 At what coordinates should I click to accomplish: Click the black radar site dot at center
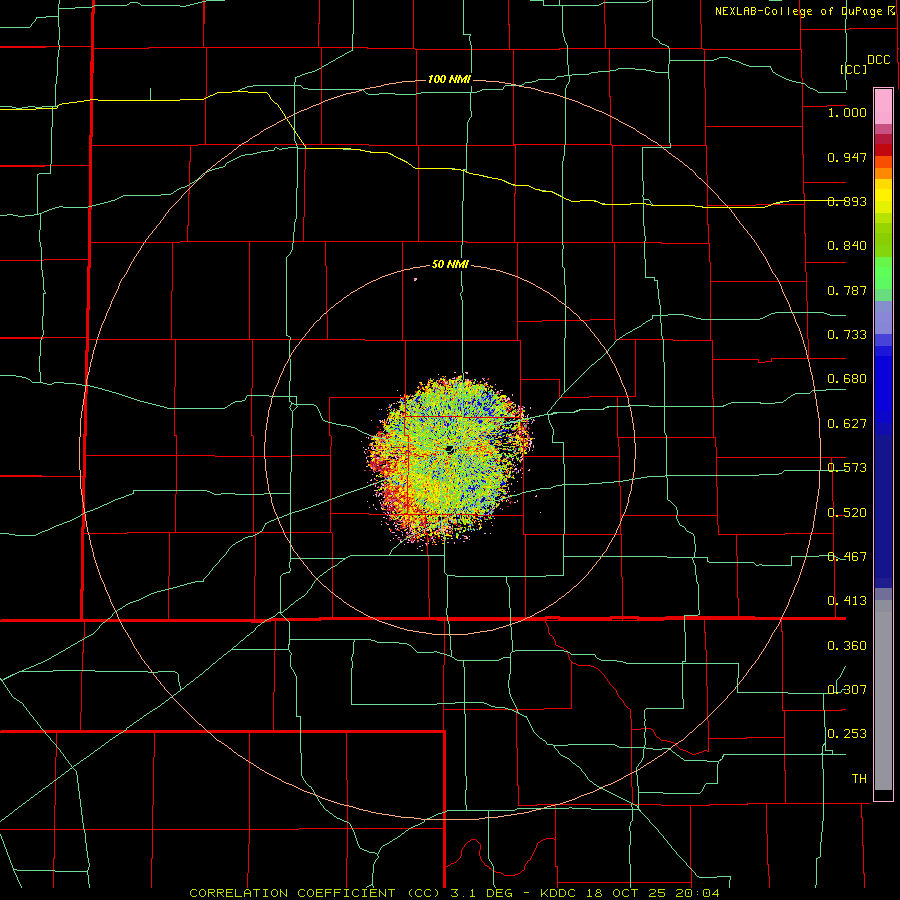click(450, 449)
